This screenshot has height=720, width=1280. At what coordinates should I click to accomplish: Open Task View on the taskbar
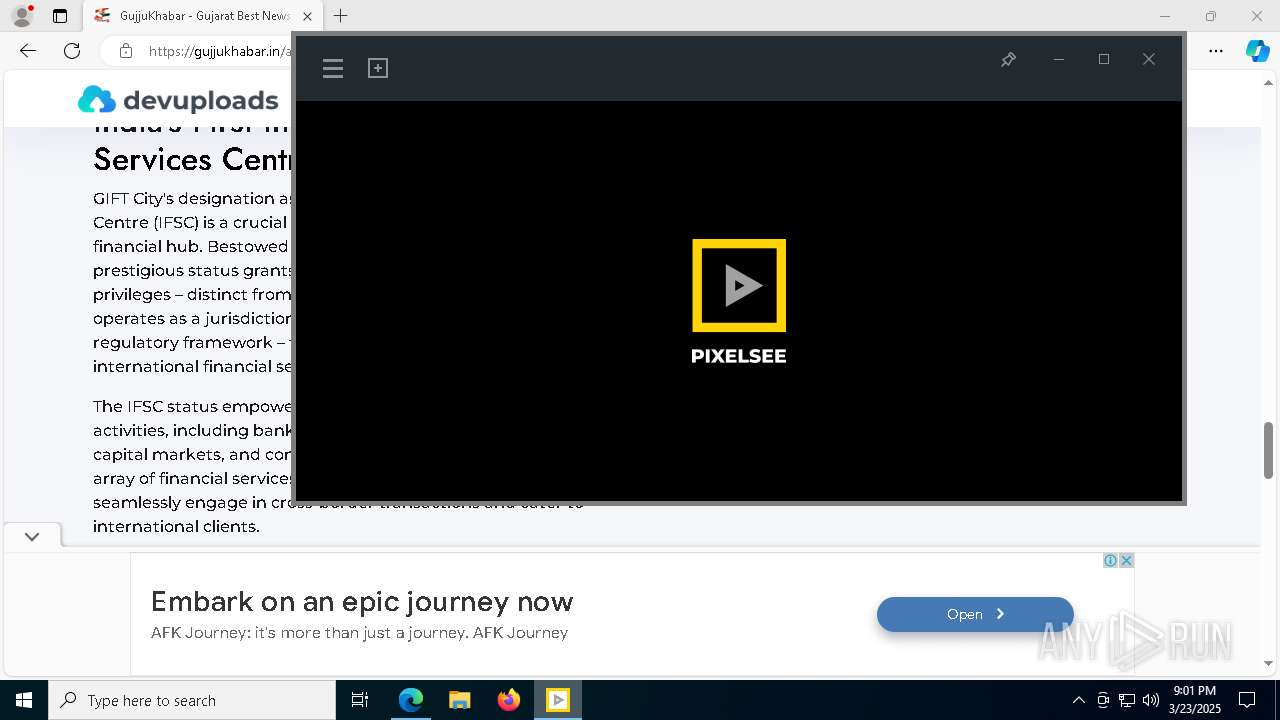click(x=360, y=700)
